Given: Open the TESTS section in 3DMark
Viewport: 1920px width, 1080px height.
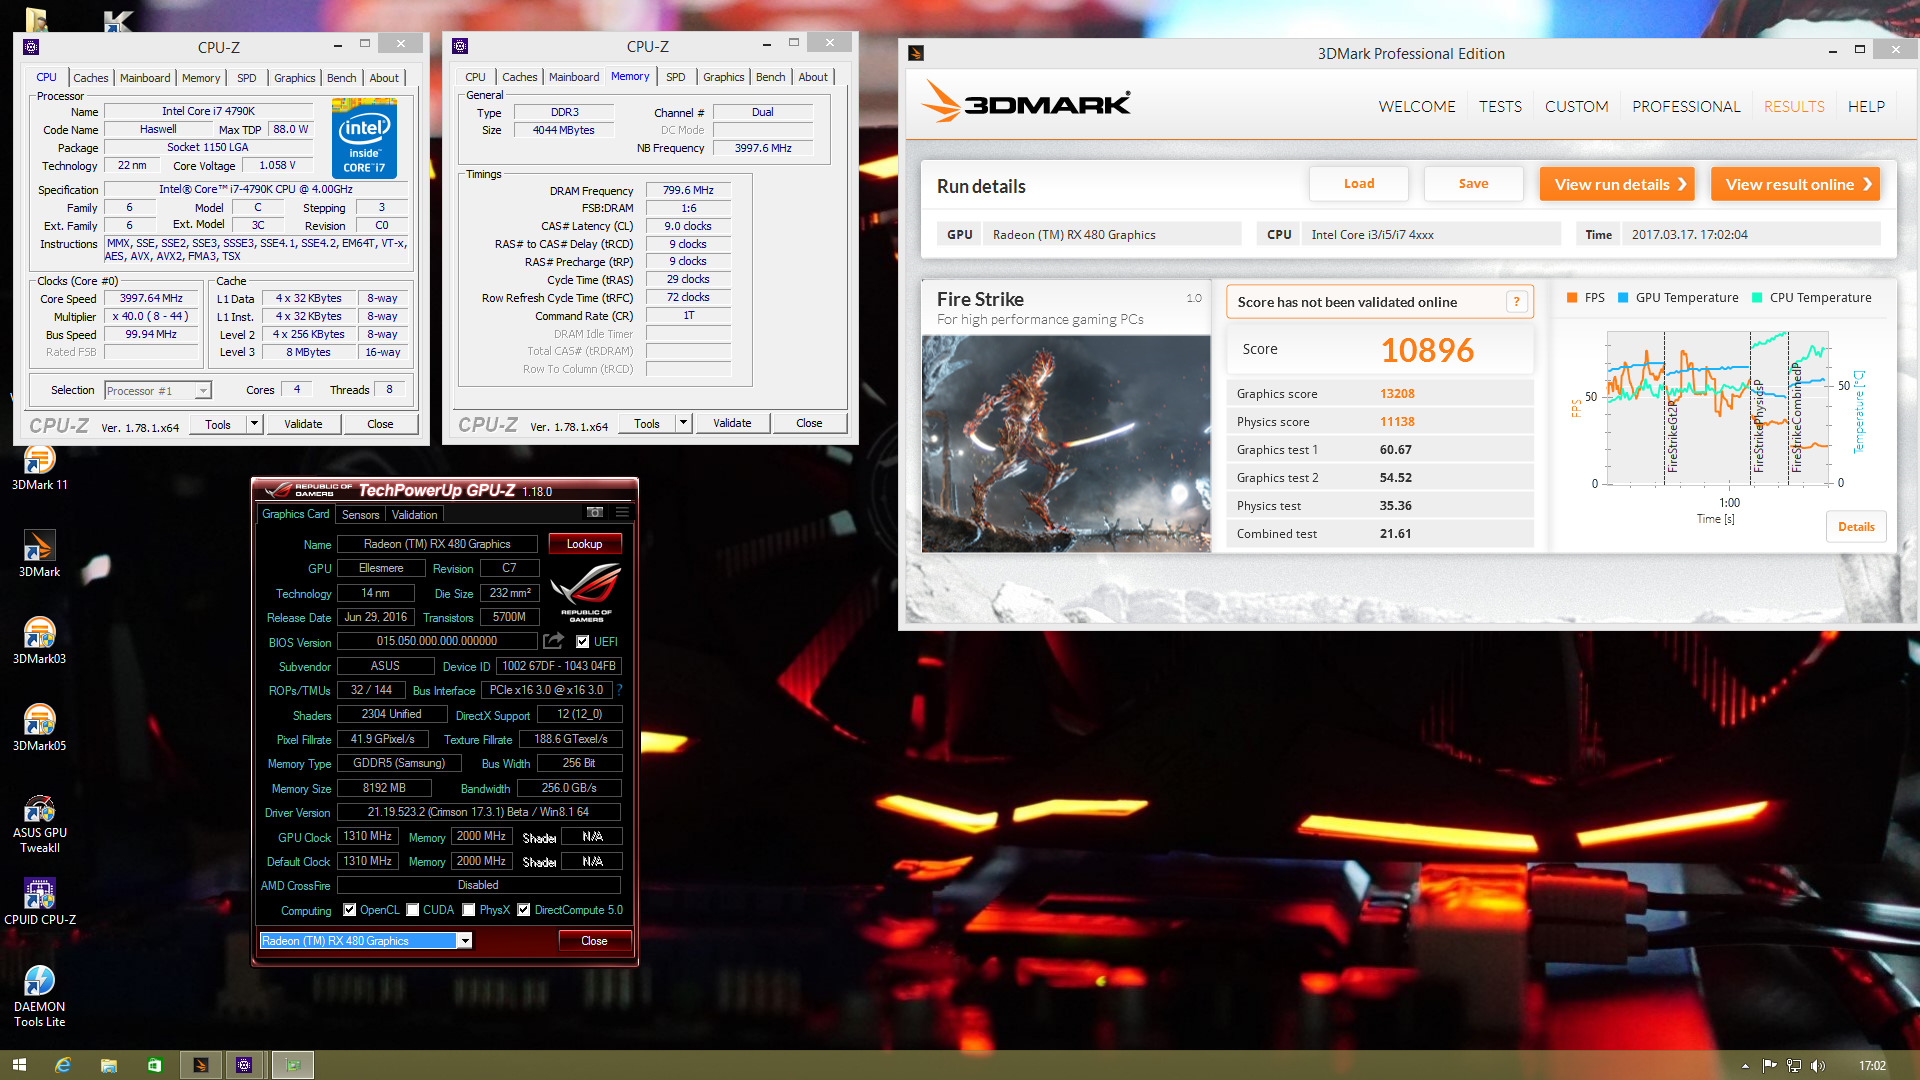Looking at the screenshot, I should tap(1500, 107).
